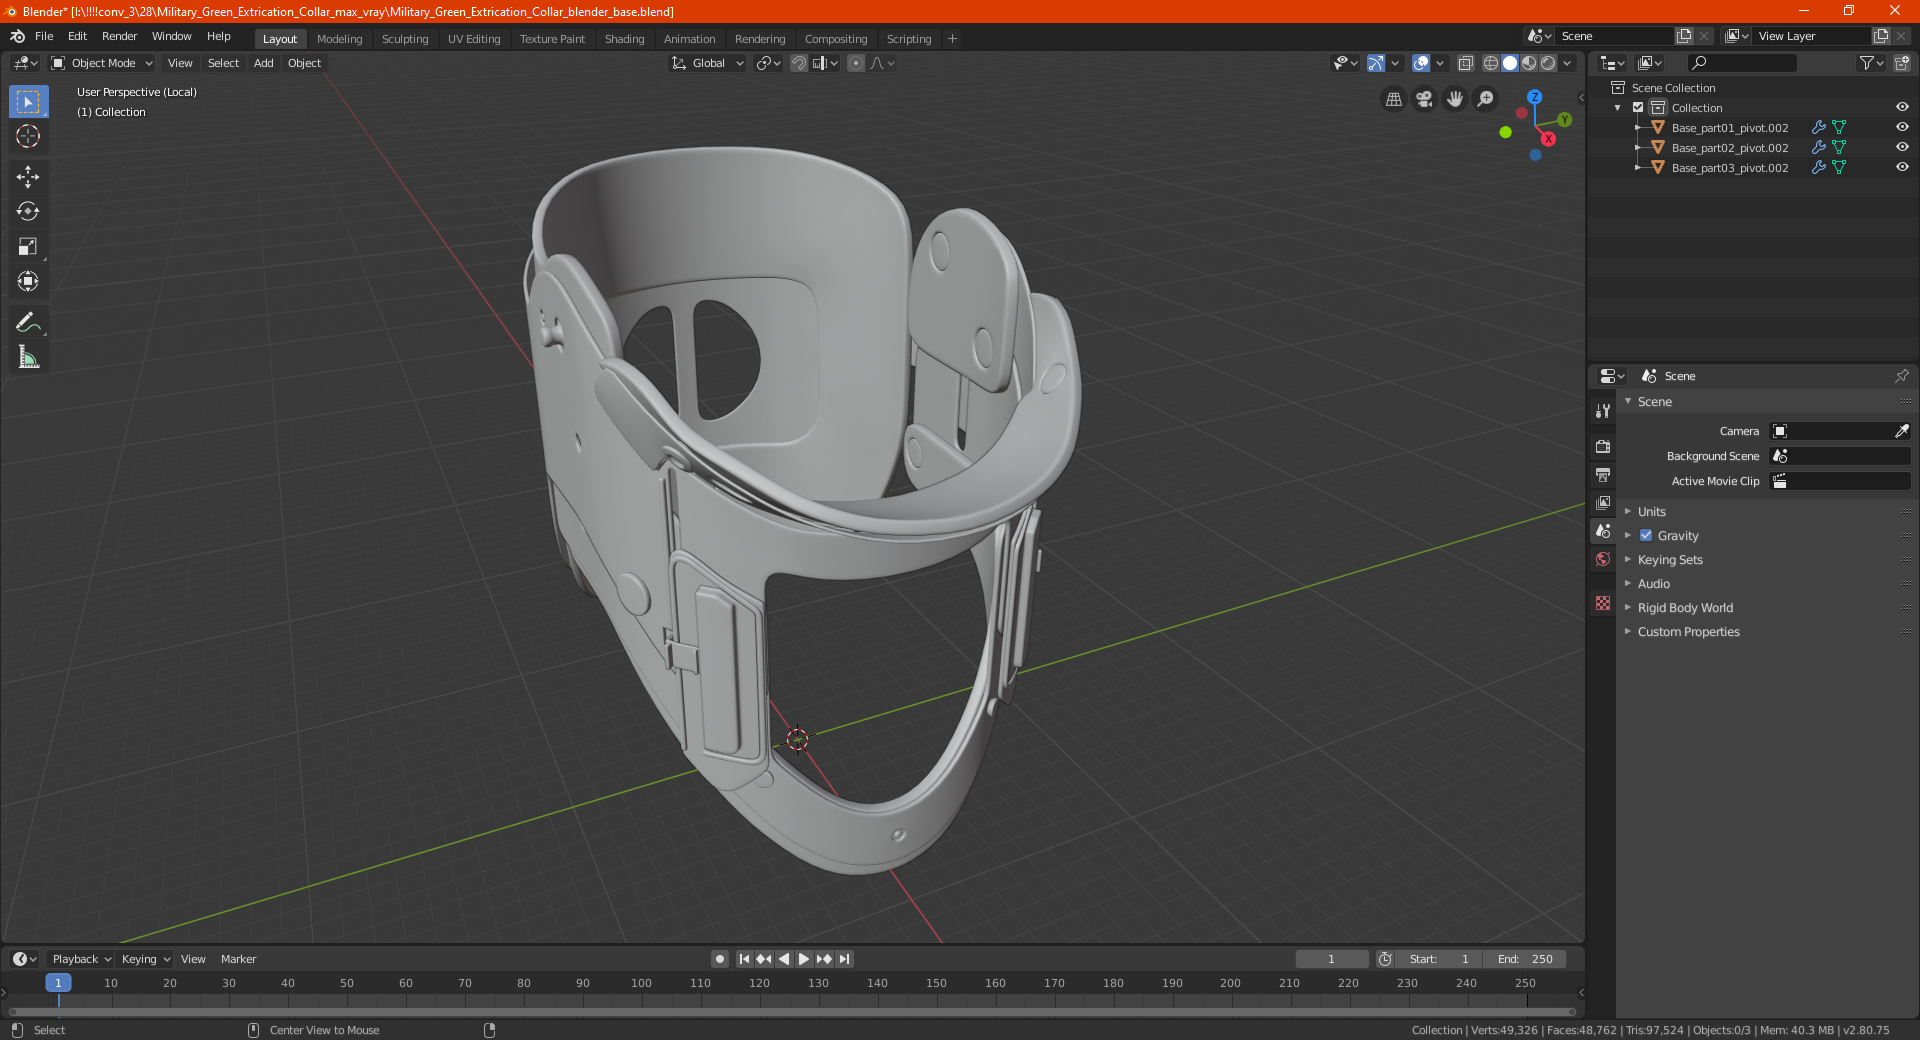This screenshot has width=1920, height=1040.
Task: Switch to the Modeling workspace tab
Action: (339, 39)
